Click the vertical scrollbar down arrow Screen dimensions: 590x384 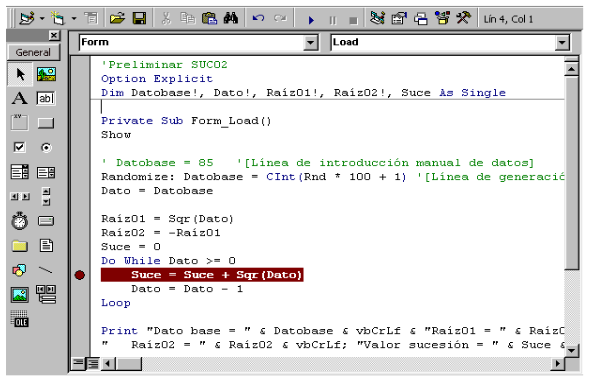(x=572, y=351)
